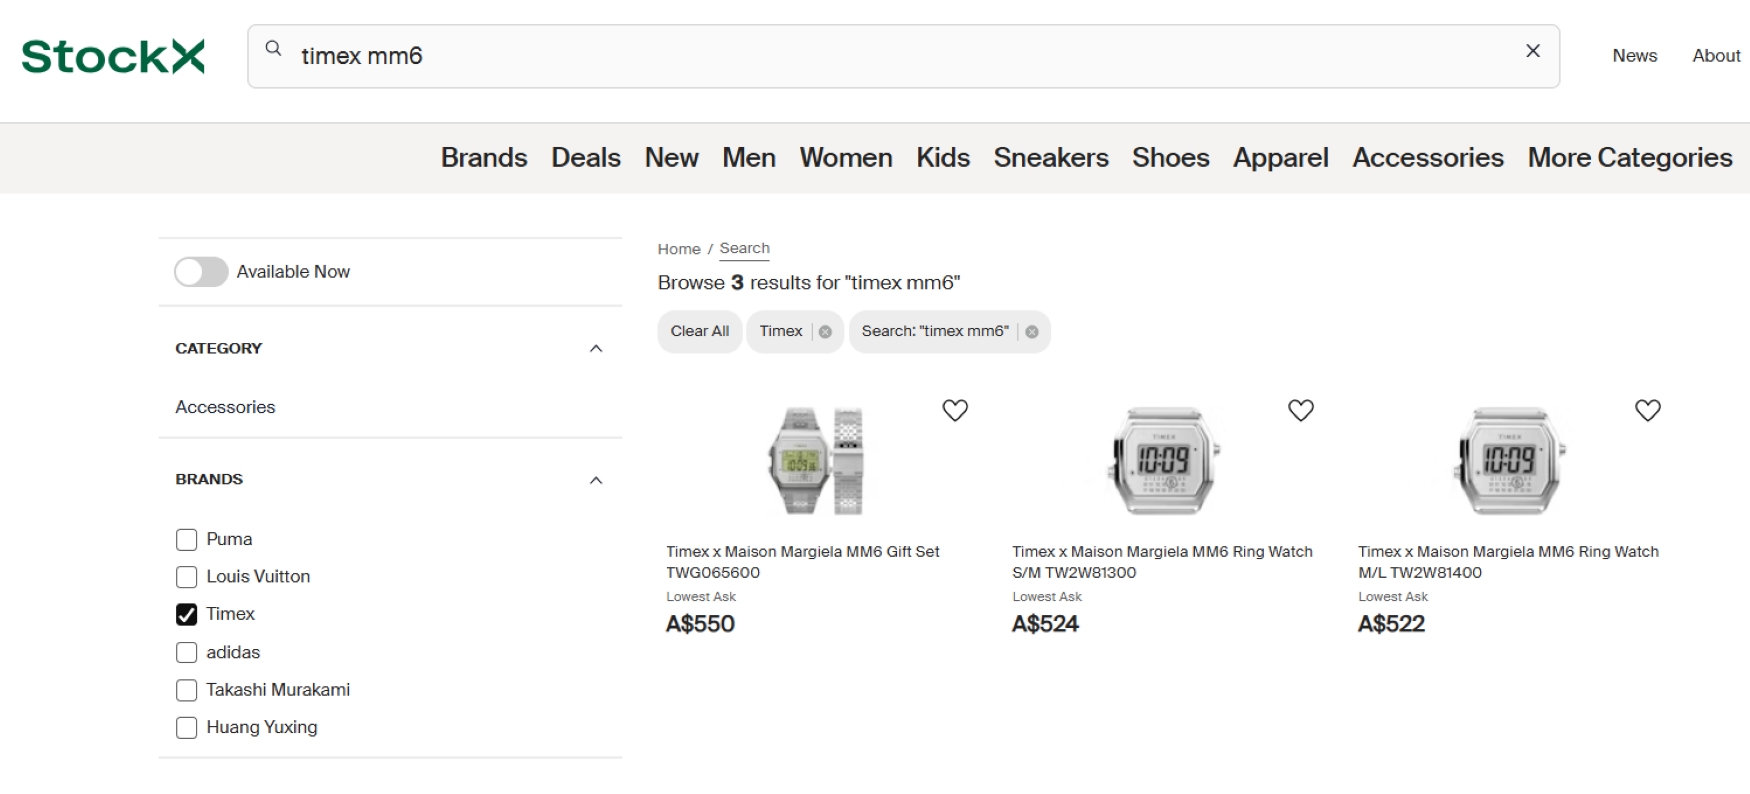Open the Apparel menu
This screenshot has width=1750, height=794.
pyautogui.click(x=1281, y=158)
